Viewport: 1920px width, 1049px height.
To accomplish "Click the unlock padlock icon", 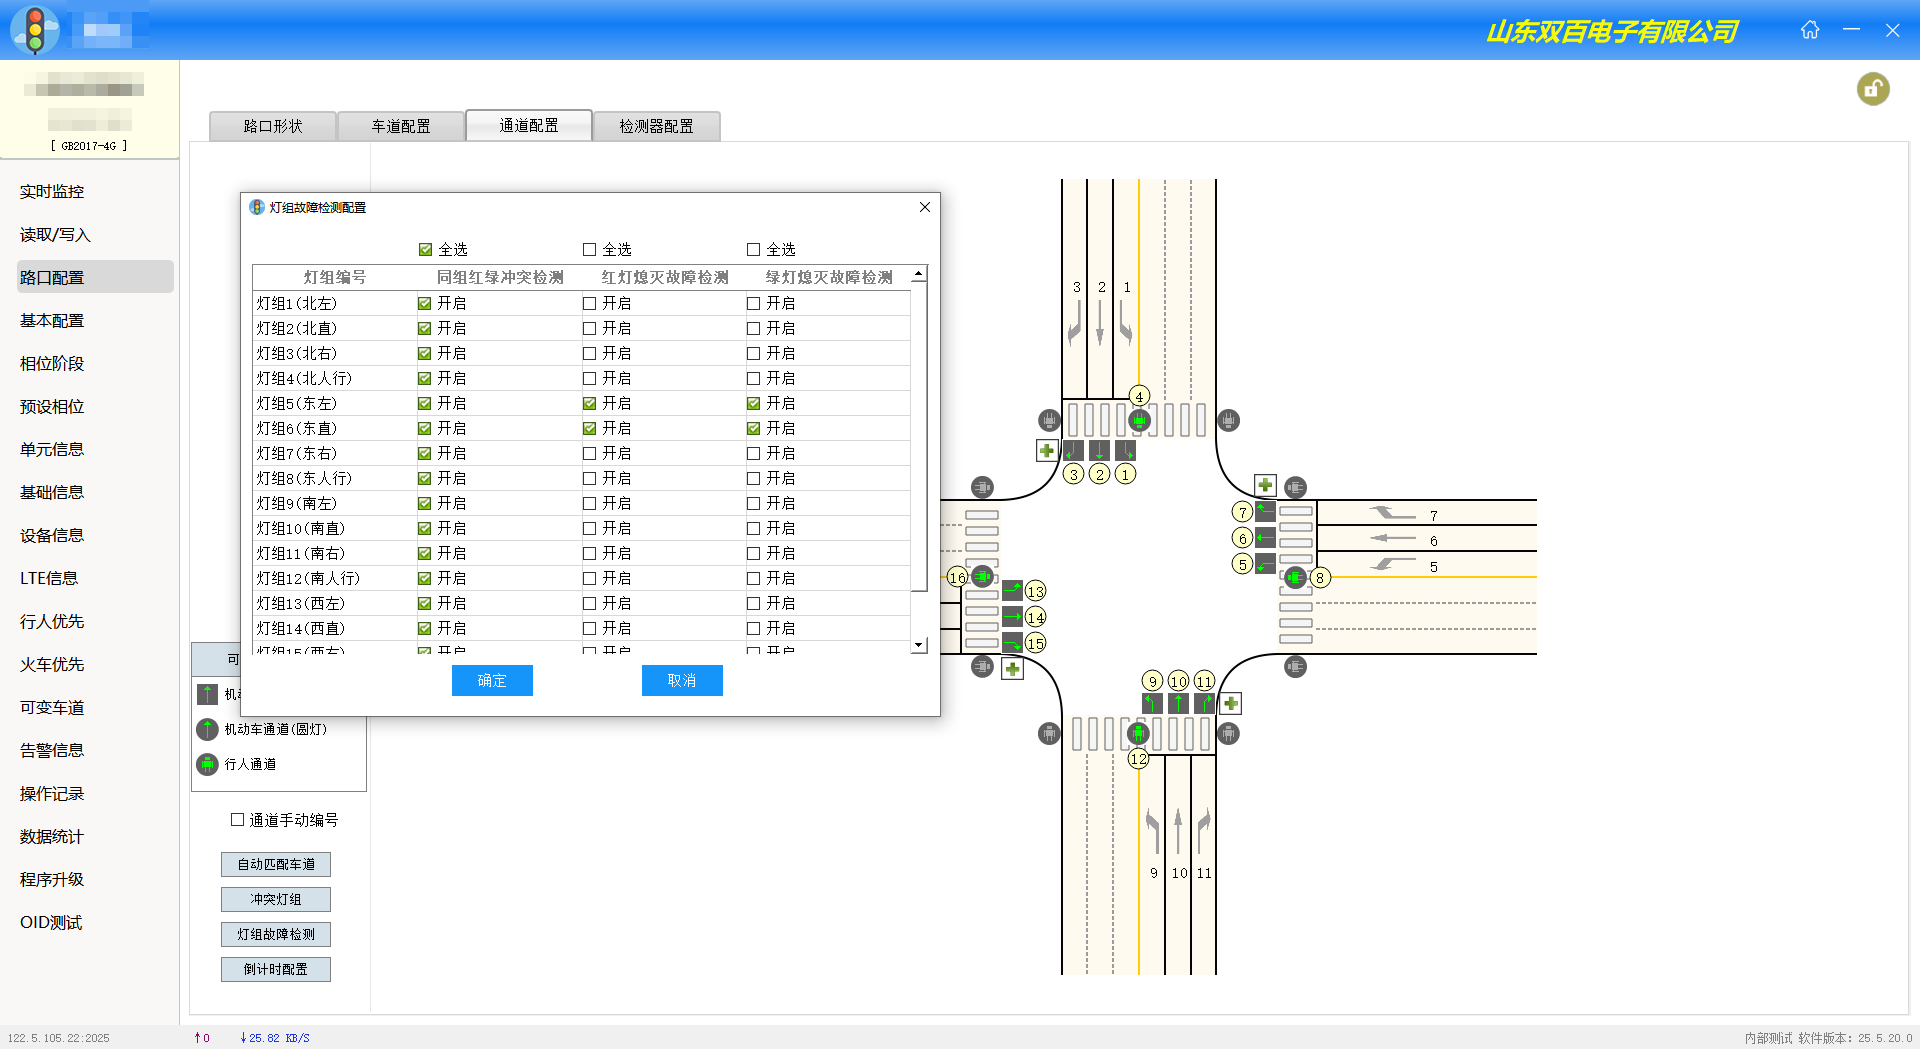I will click(x=1873, y=89).
